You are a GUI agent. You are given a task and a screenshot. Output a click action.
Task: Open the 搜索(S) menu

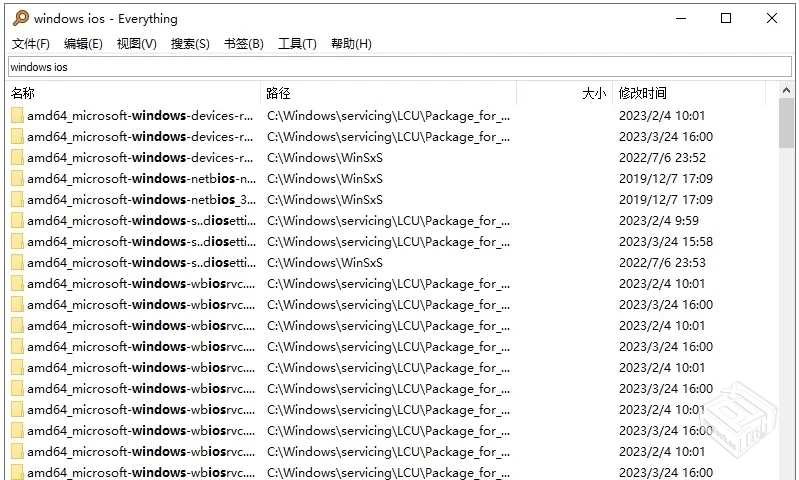(x=190, y=44)
